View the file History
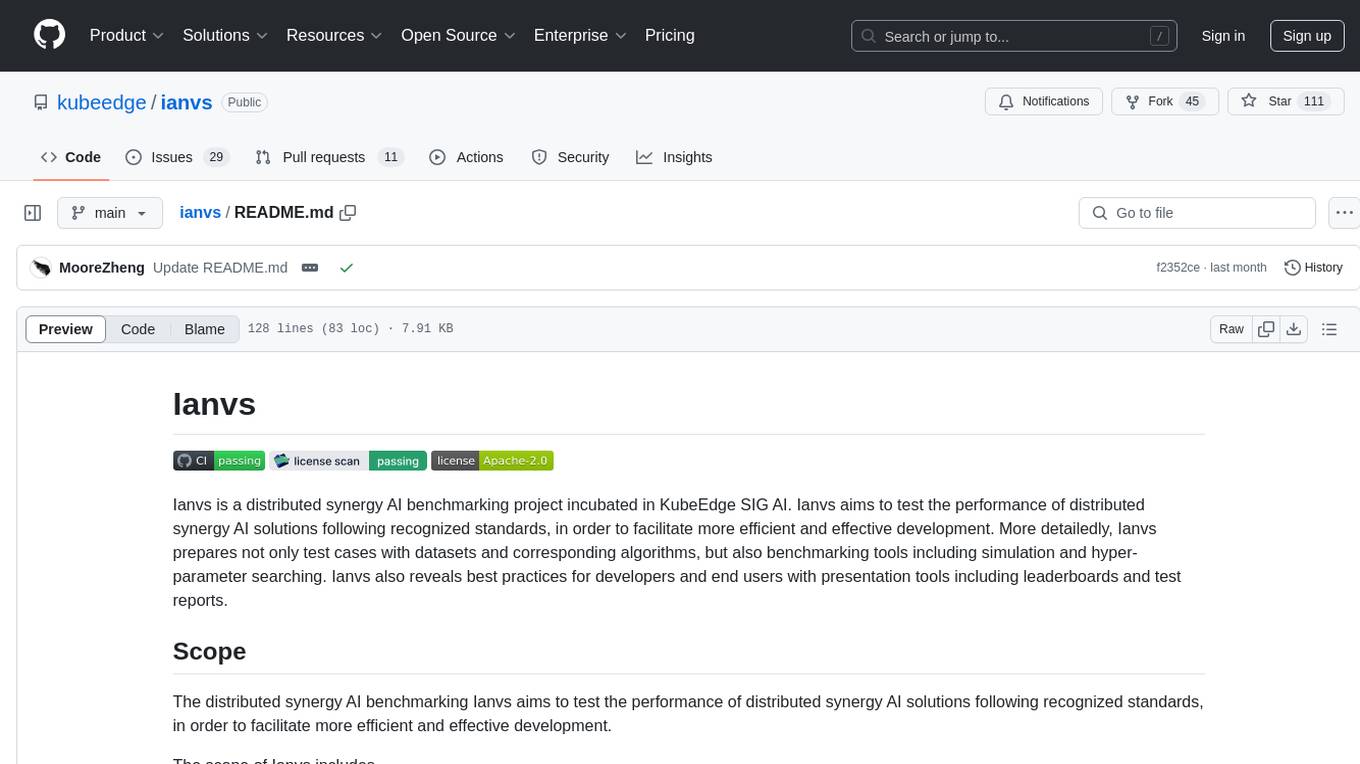Viewport: 1360px width, 764px height. (x=1313, y=268)
